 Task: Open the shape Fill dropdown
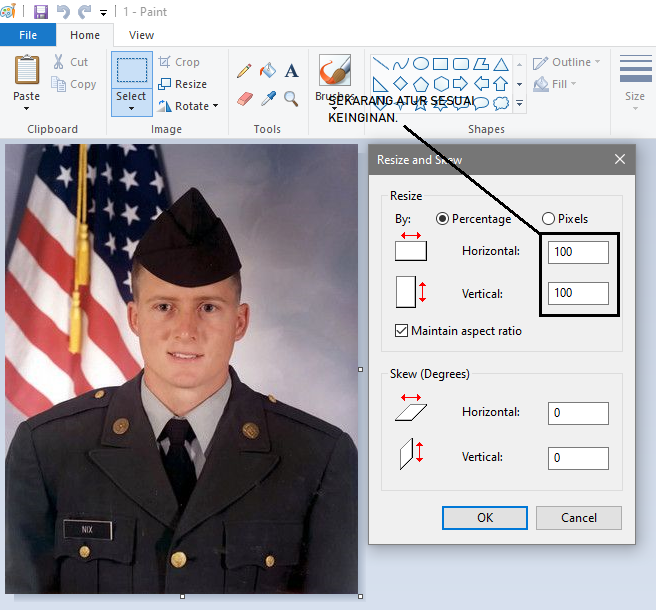(556, 84)
